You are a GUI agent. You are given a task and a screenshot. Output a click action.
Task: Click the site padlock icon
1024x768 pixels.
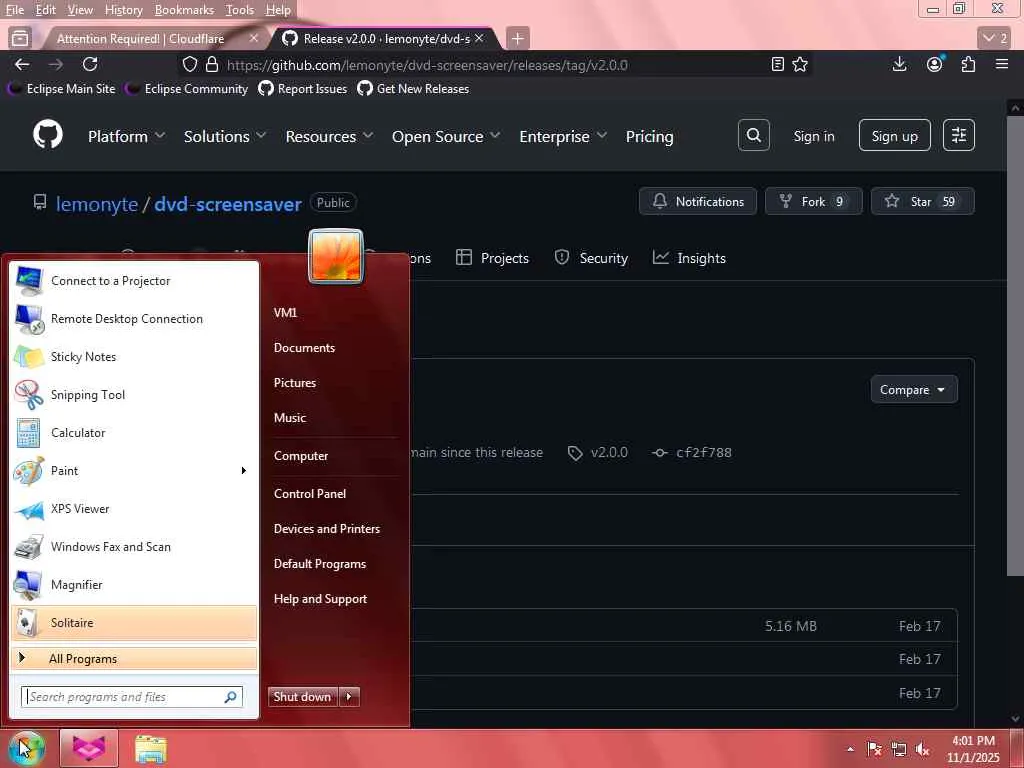(212, 65)
